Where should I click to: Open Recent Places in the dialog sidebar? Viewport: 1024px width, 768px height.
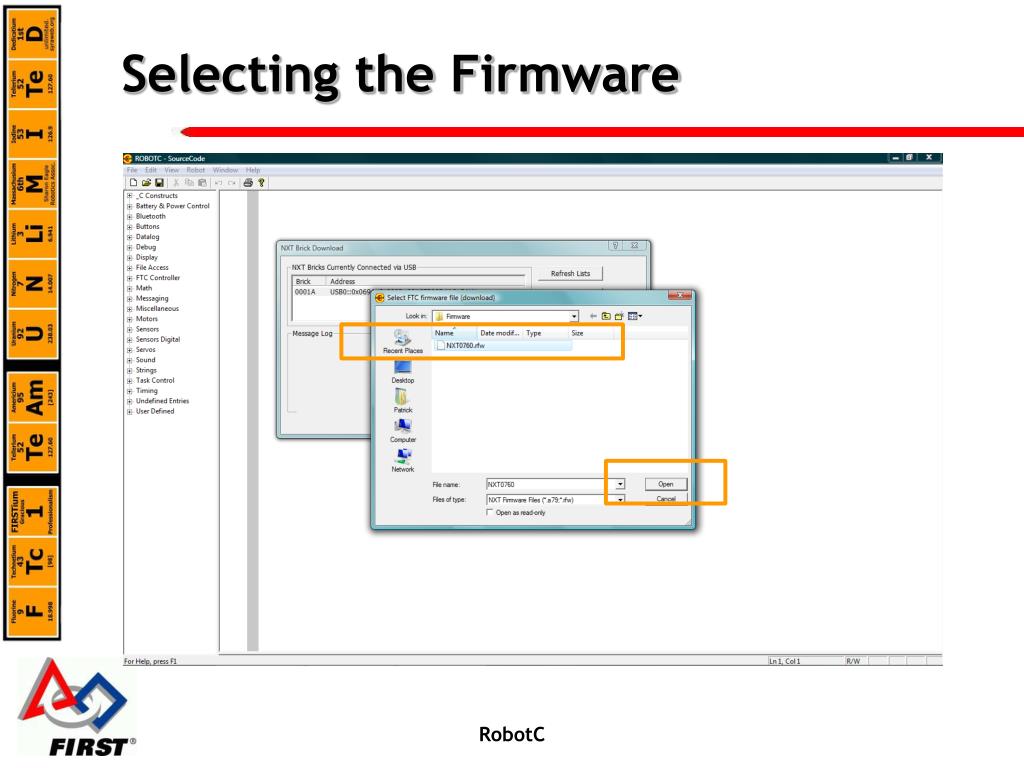403,342
